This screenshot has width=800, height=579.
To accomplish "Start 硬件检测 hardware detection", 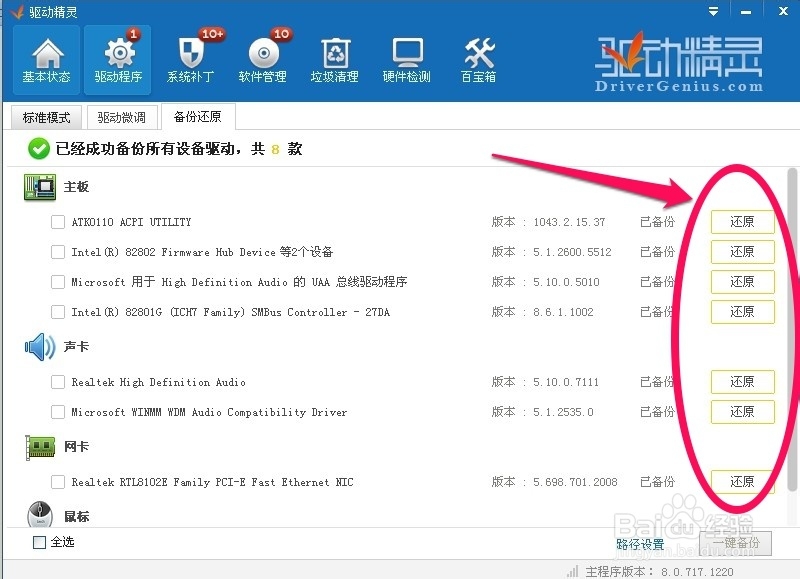I will click(405, 58).
